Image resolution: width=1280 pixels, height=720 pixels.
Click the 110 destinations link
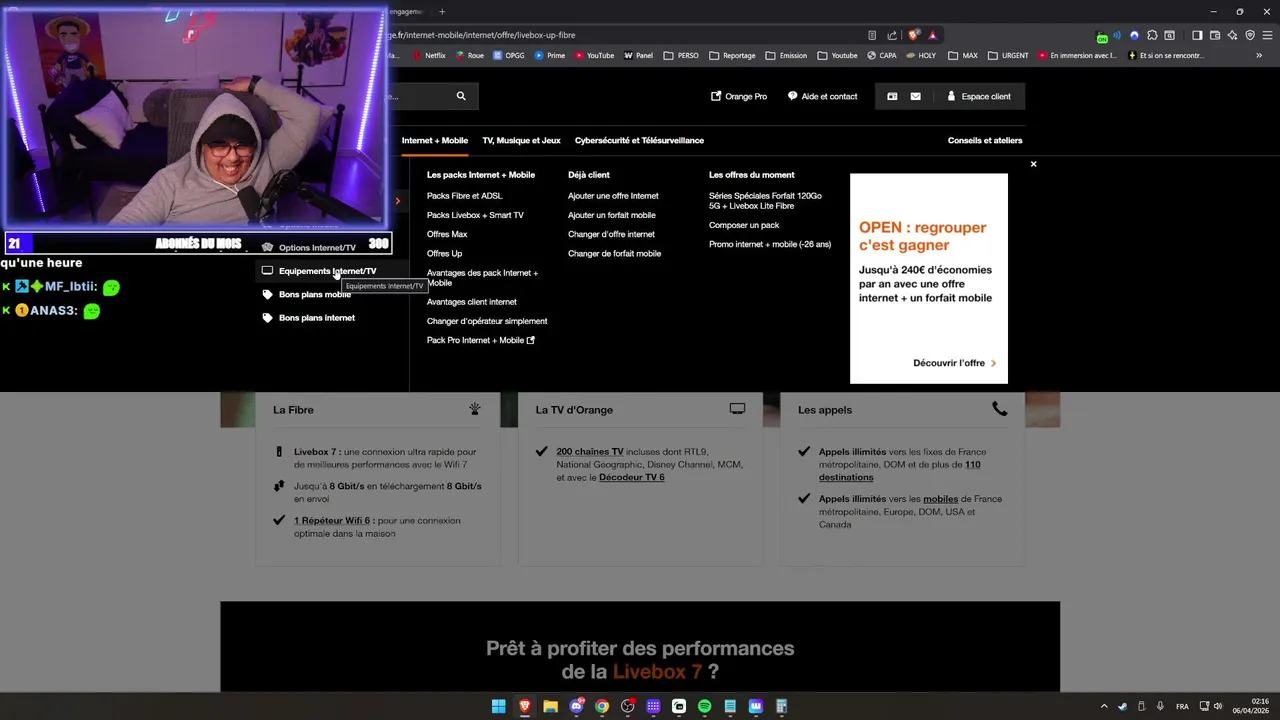click(x=899, y=471)
